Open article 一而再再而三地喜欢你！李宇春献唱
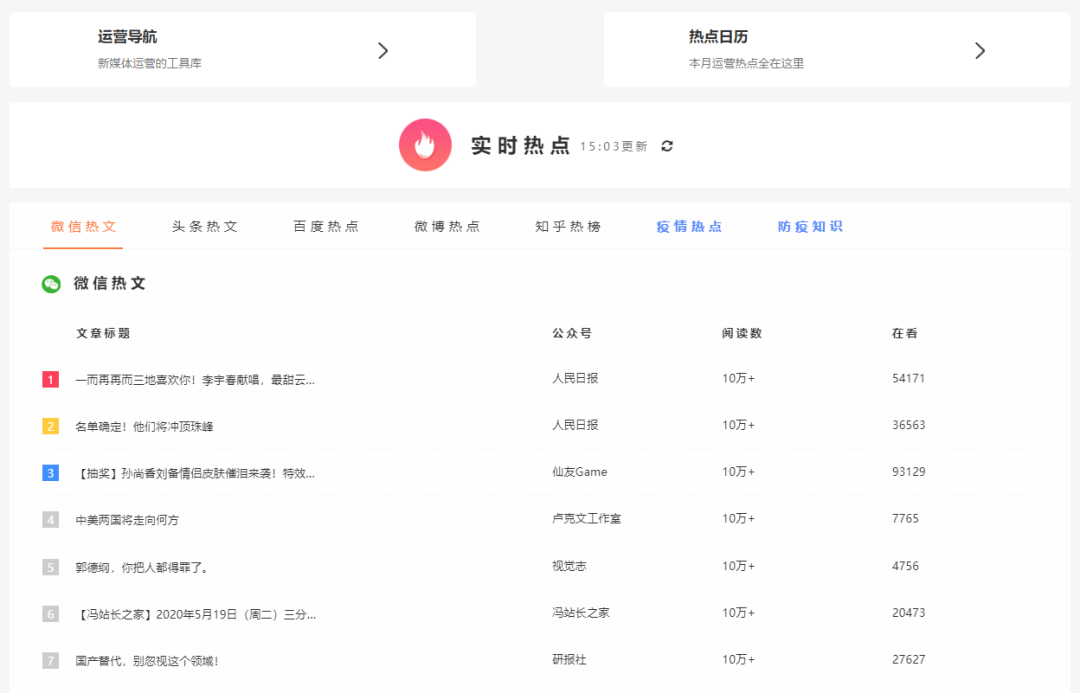Screen dimensions: 1080x693 [195, 380]
